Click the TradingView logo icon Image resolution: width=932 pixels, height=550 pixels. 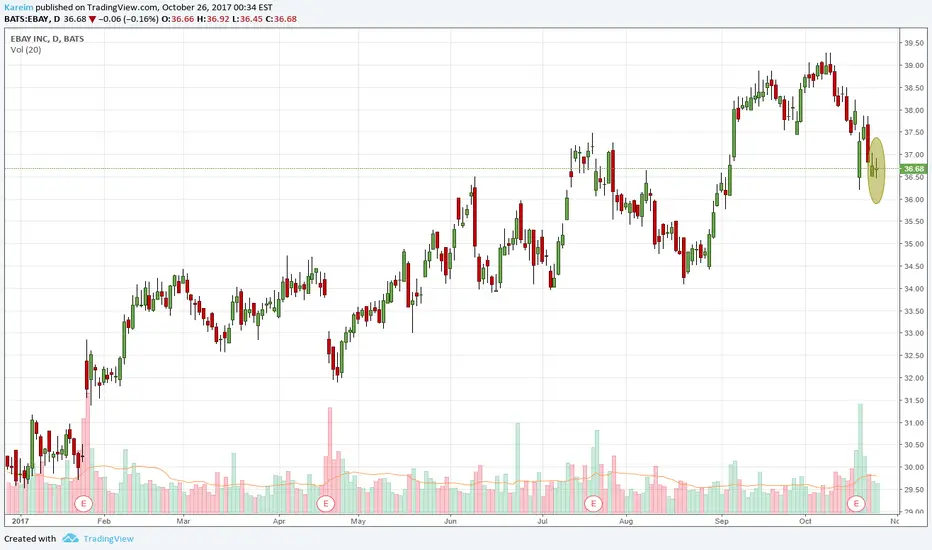point(70,538)
